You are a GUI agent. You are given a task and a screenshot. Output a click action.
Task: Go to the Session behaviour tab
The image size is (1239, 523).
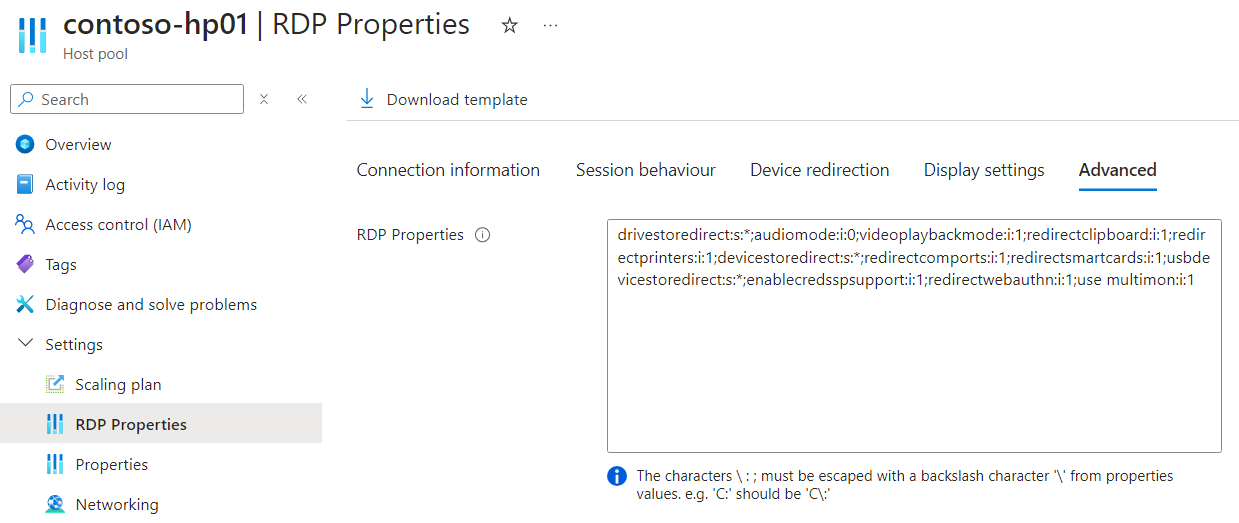pos(645,170)
